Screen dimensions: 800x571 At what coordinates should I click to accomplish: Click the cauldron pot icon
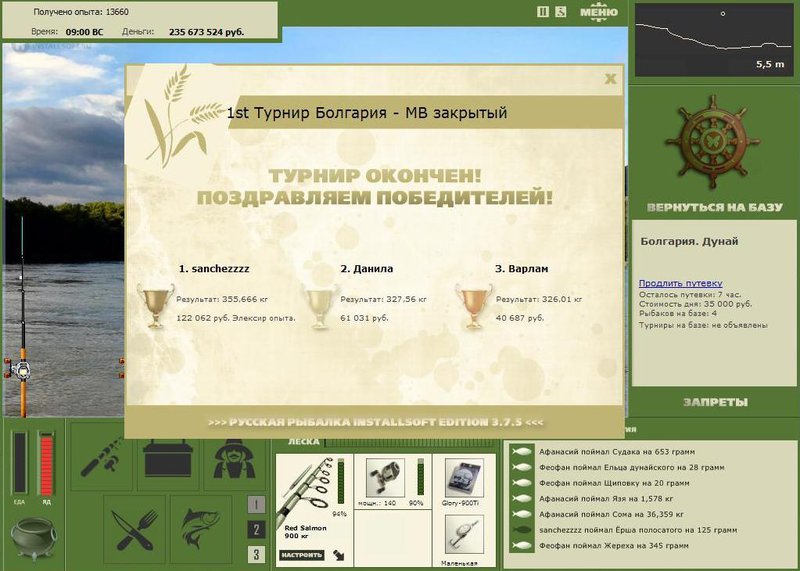click(x=34, y=538)
